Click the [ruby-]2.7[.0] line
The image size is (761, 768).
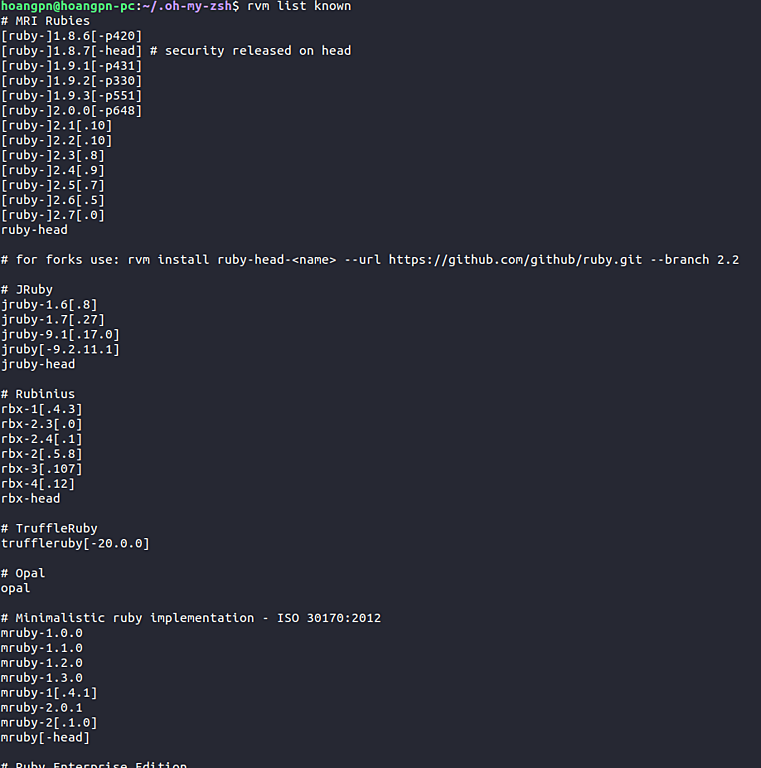pyautogui.click(x=53, y=215)
